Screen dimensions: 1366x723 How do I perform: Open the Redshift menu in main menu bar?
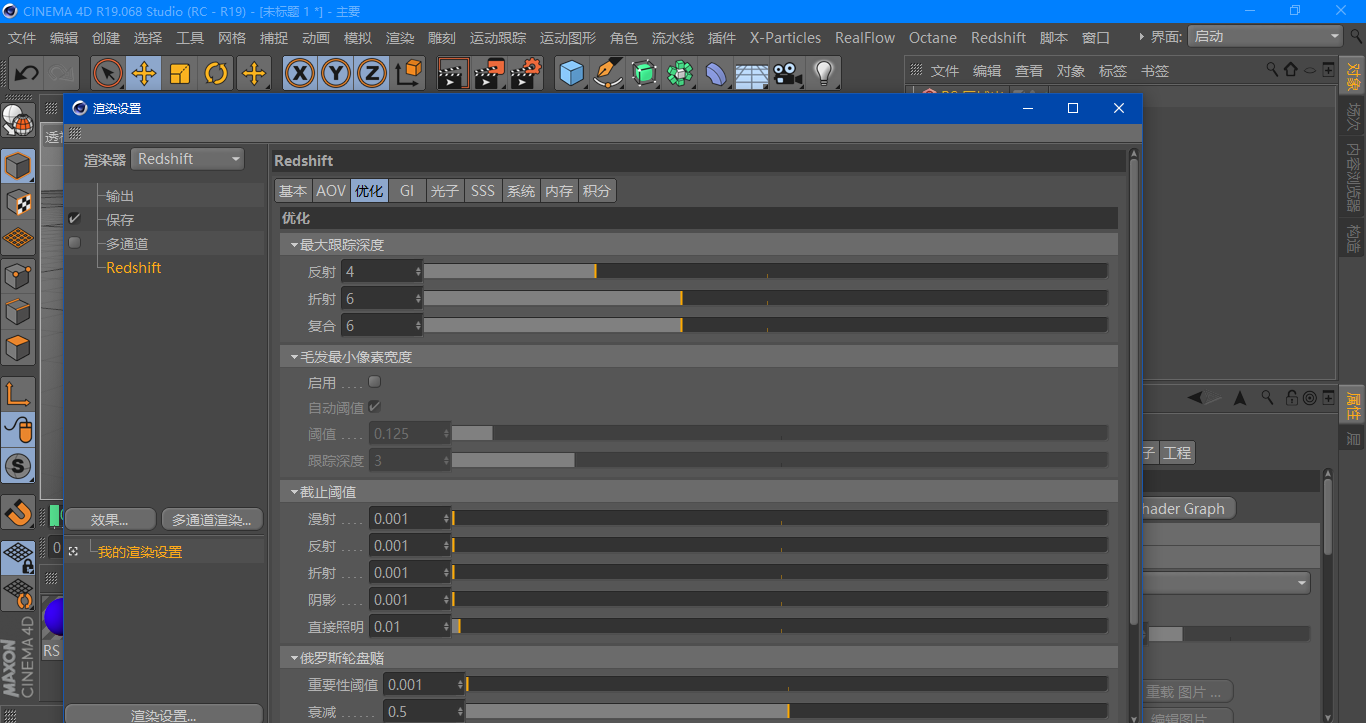click(998, 38)
